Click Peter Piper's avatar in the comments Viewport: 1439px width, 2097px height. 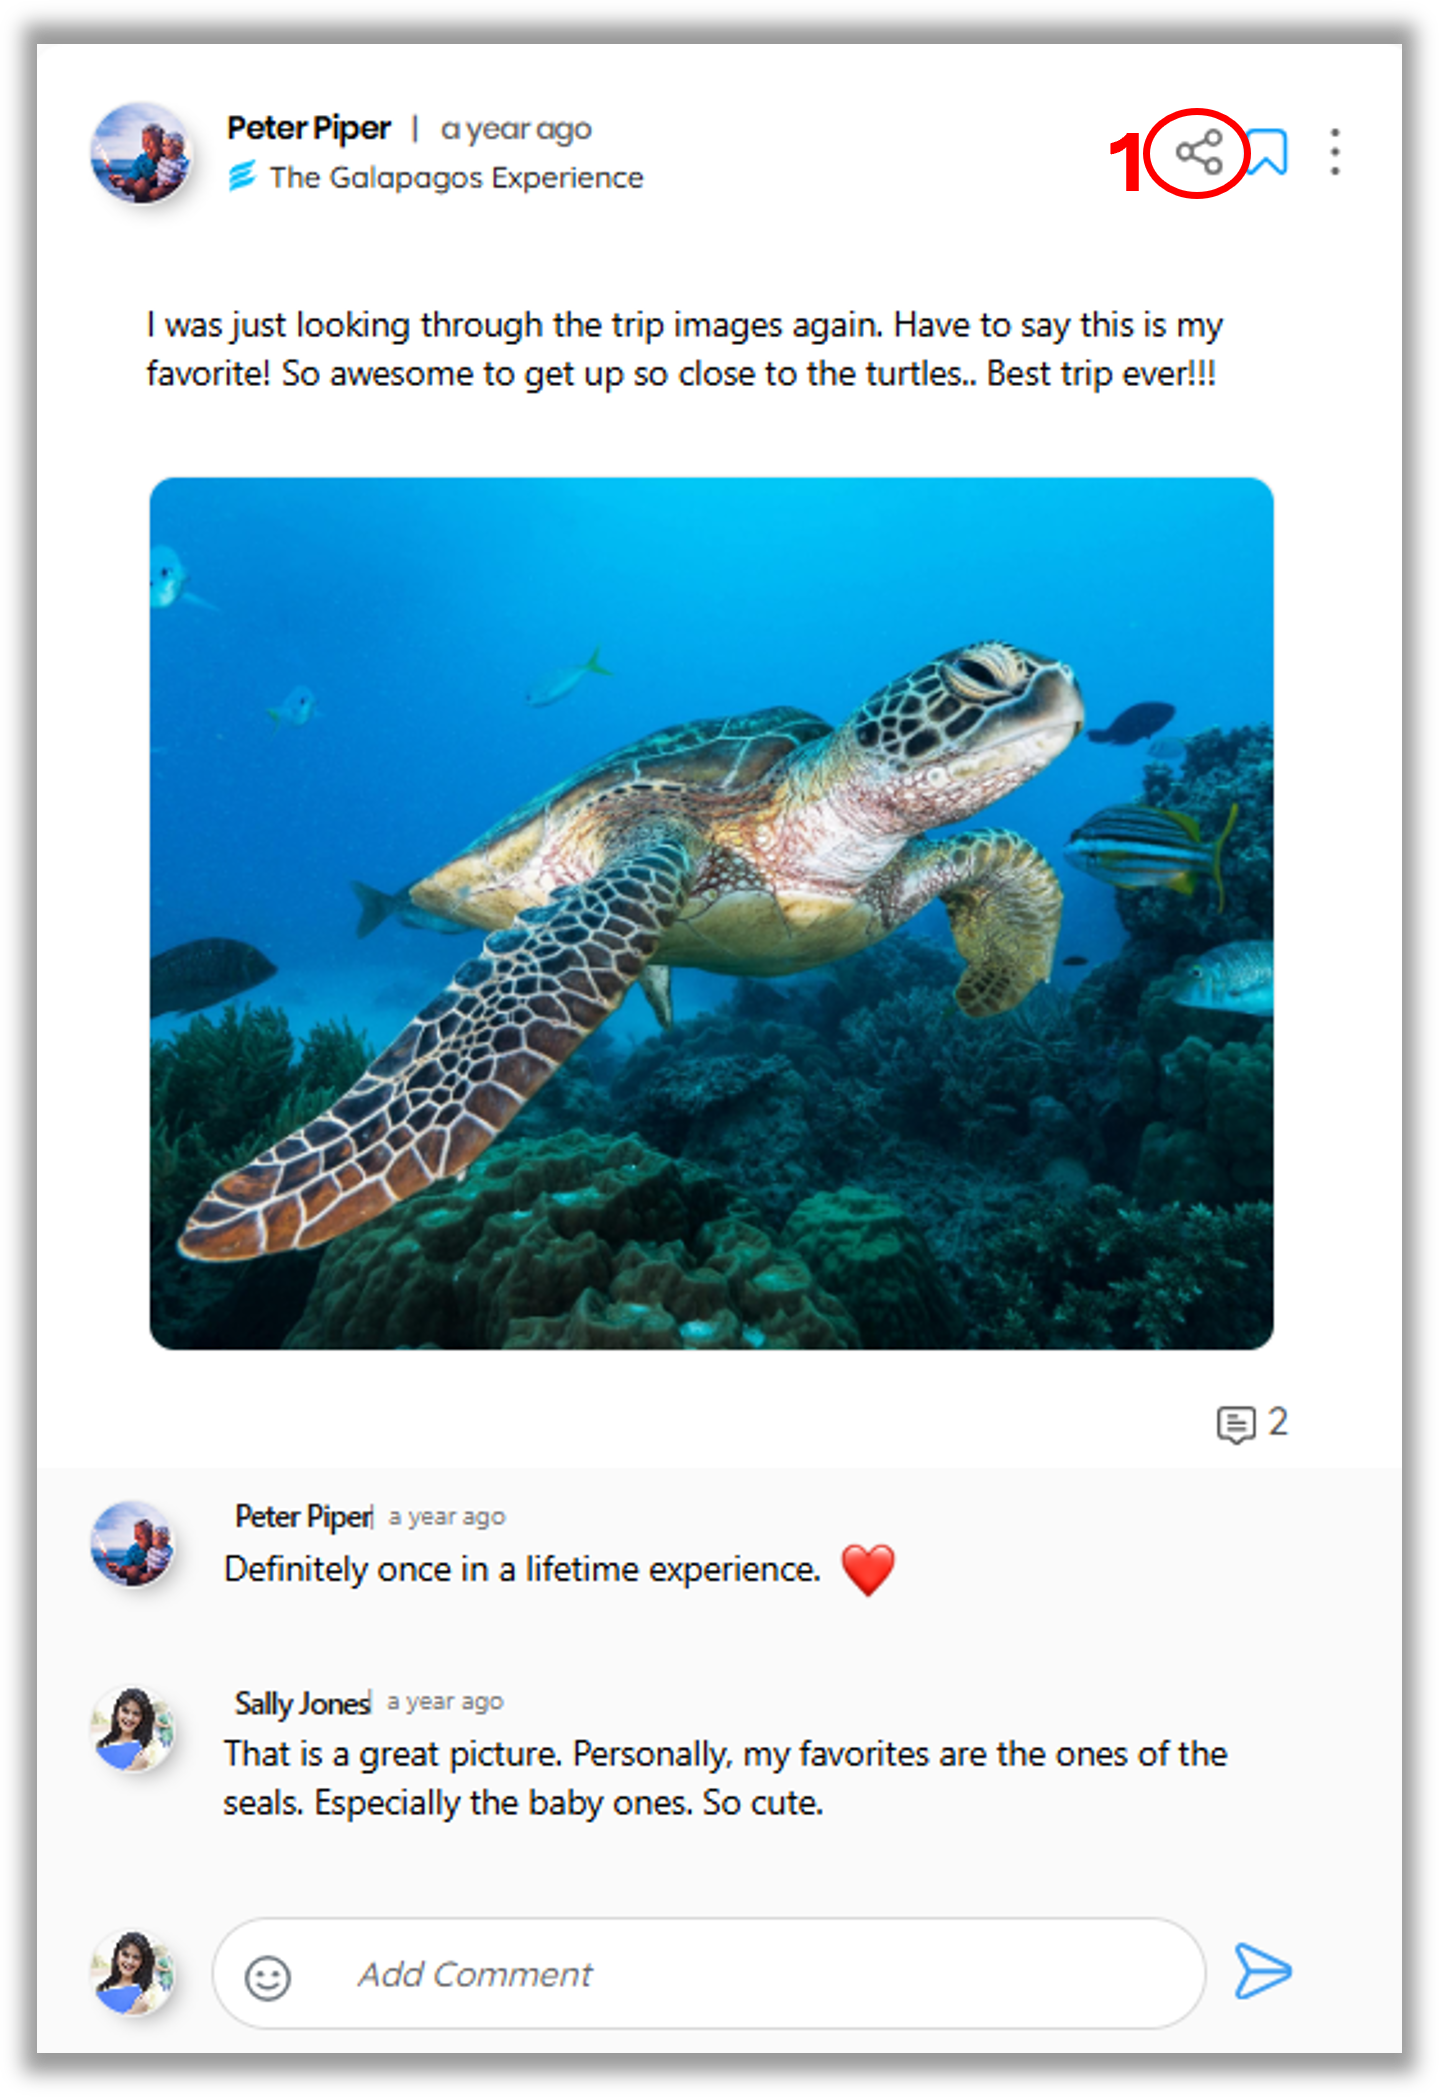pyautogui.click(x=133, y=1543)
